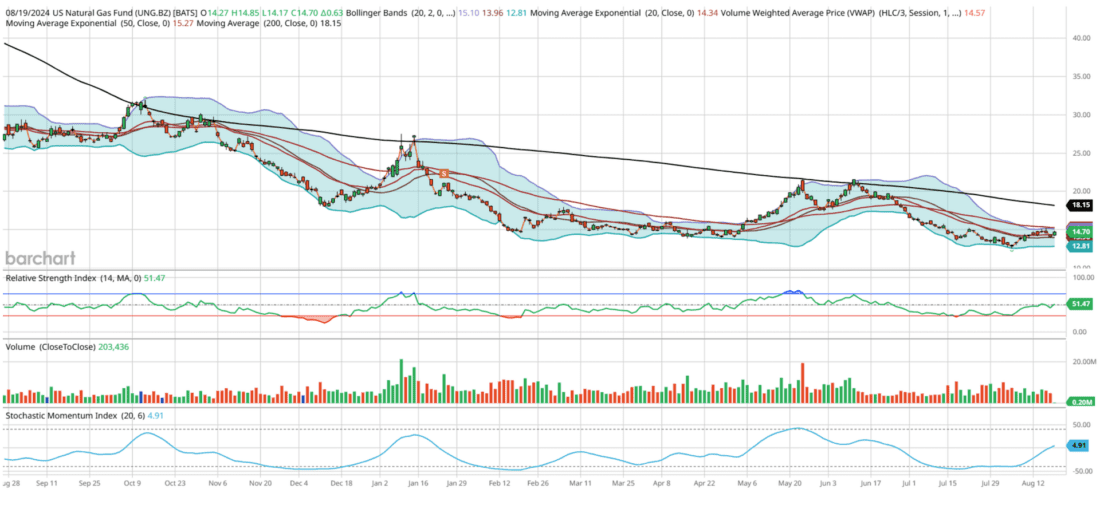Screen dimensions: 1100x505
Task: Select the 14.70 last price tag
Action: click(x=1079, y=231)
